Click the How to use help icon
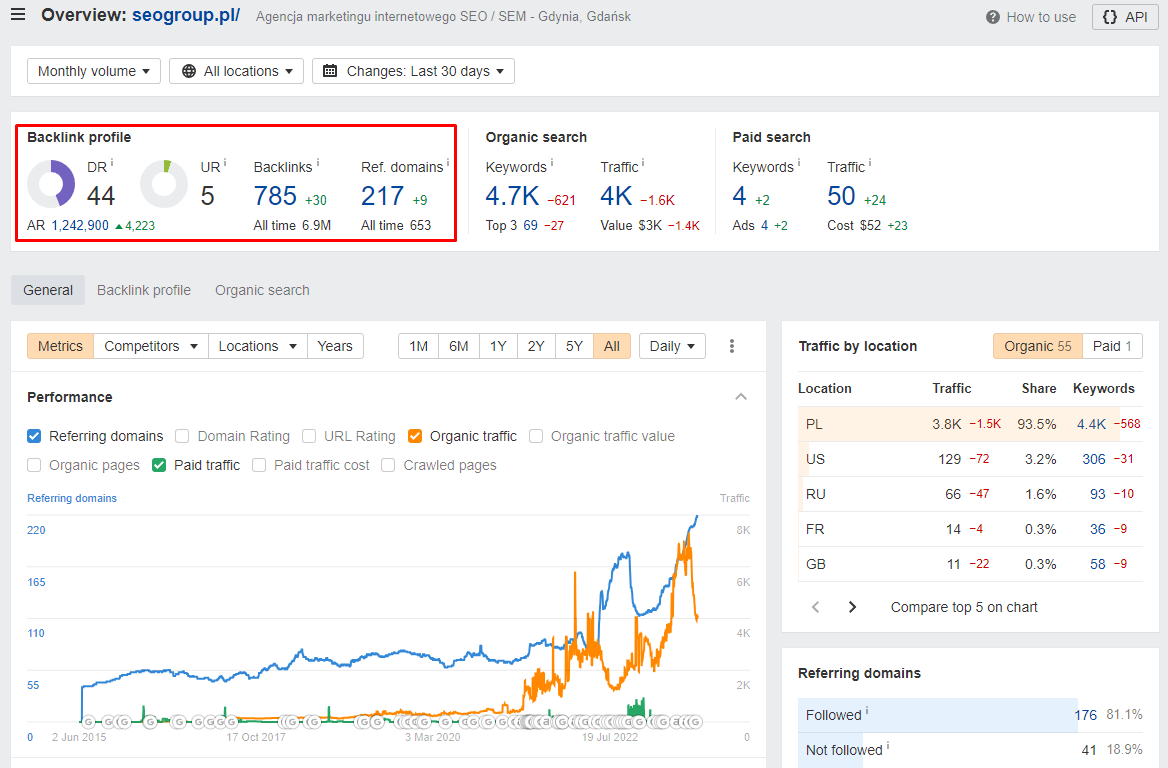 pyautogui.click(x=992, y=17)
